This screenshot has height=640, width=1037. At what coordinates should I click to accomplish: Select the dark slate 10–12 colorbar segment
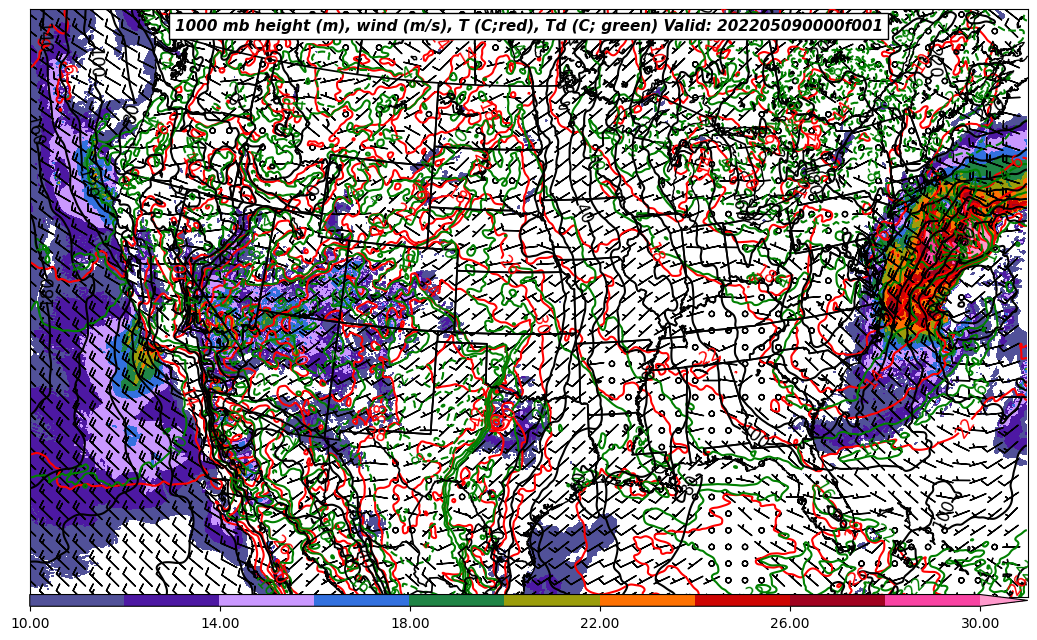point(77,601)
